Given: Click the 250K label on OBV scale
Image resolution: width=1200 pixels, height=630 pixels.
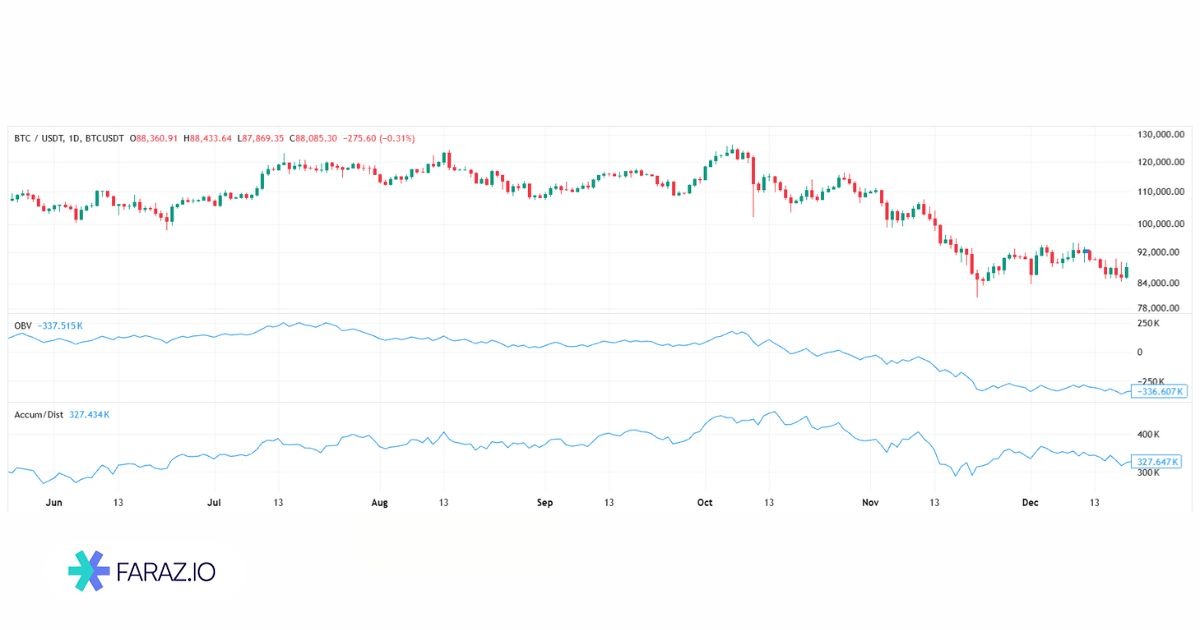Looking at the screenshot, I should pos(1148,324).
